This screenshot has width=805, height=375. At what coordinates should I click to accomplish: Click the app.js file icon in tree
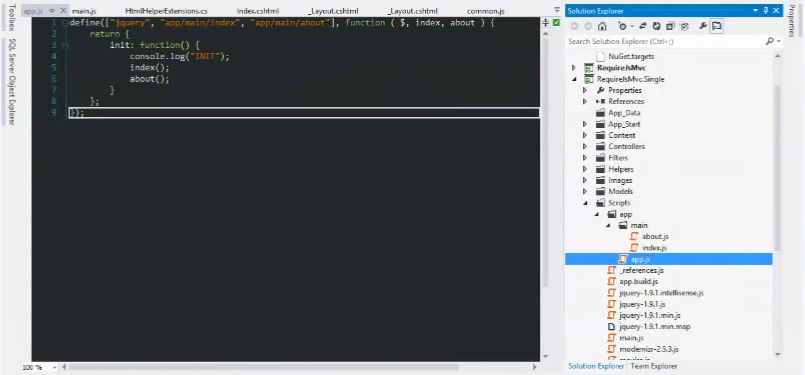tap(623, 259)
